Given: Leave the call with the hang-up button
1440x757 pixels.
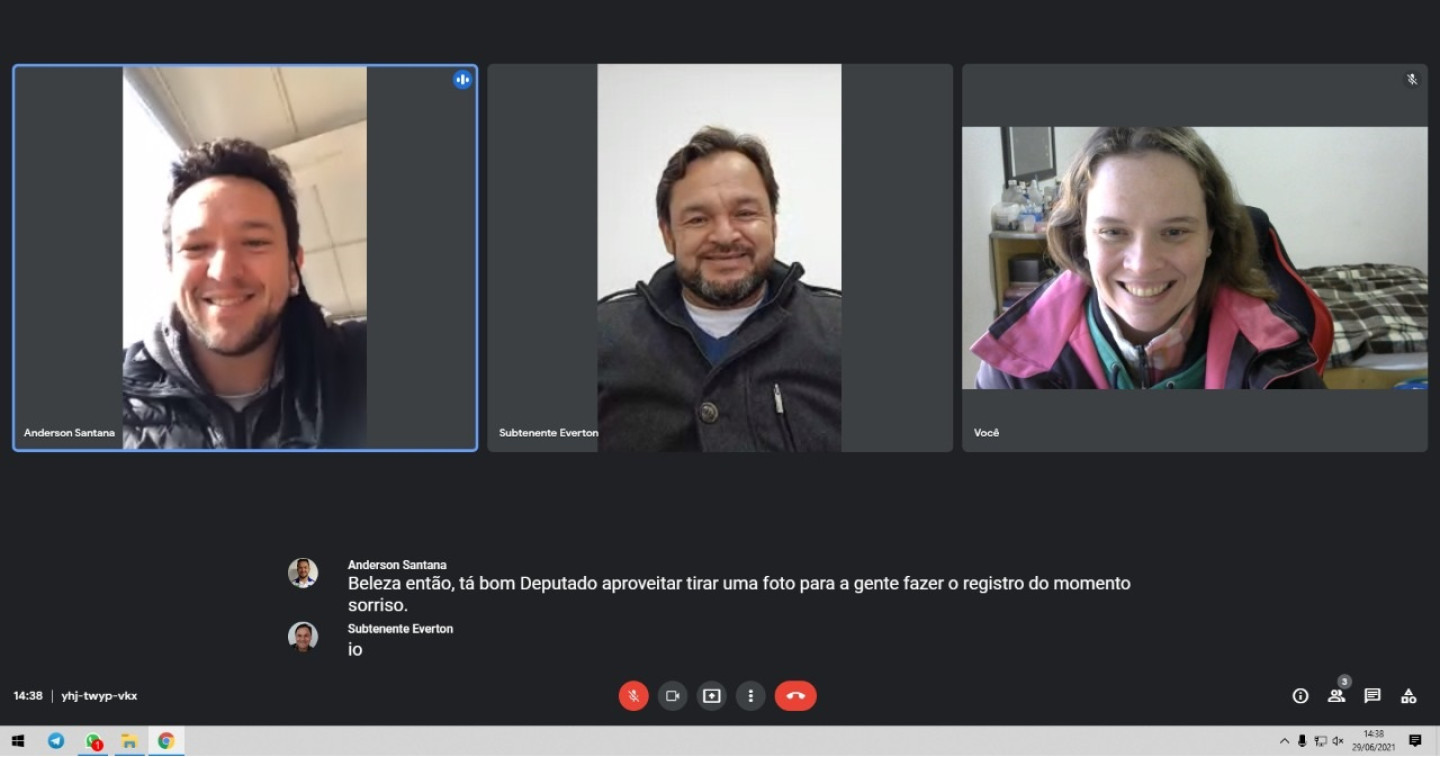Looking at the screenshot, I should (x=795, y=695).
